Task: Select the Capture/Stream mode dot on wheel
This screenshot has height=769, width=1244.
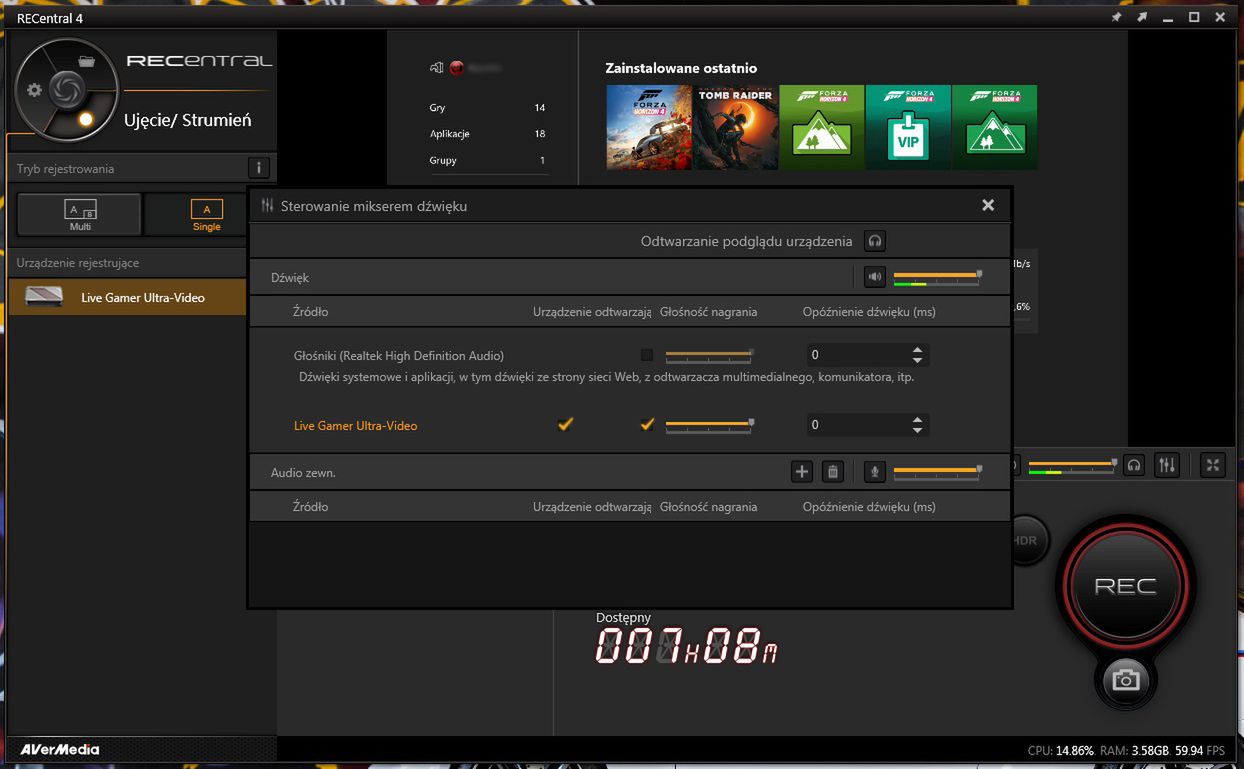Action: coord(86,119)
